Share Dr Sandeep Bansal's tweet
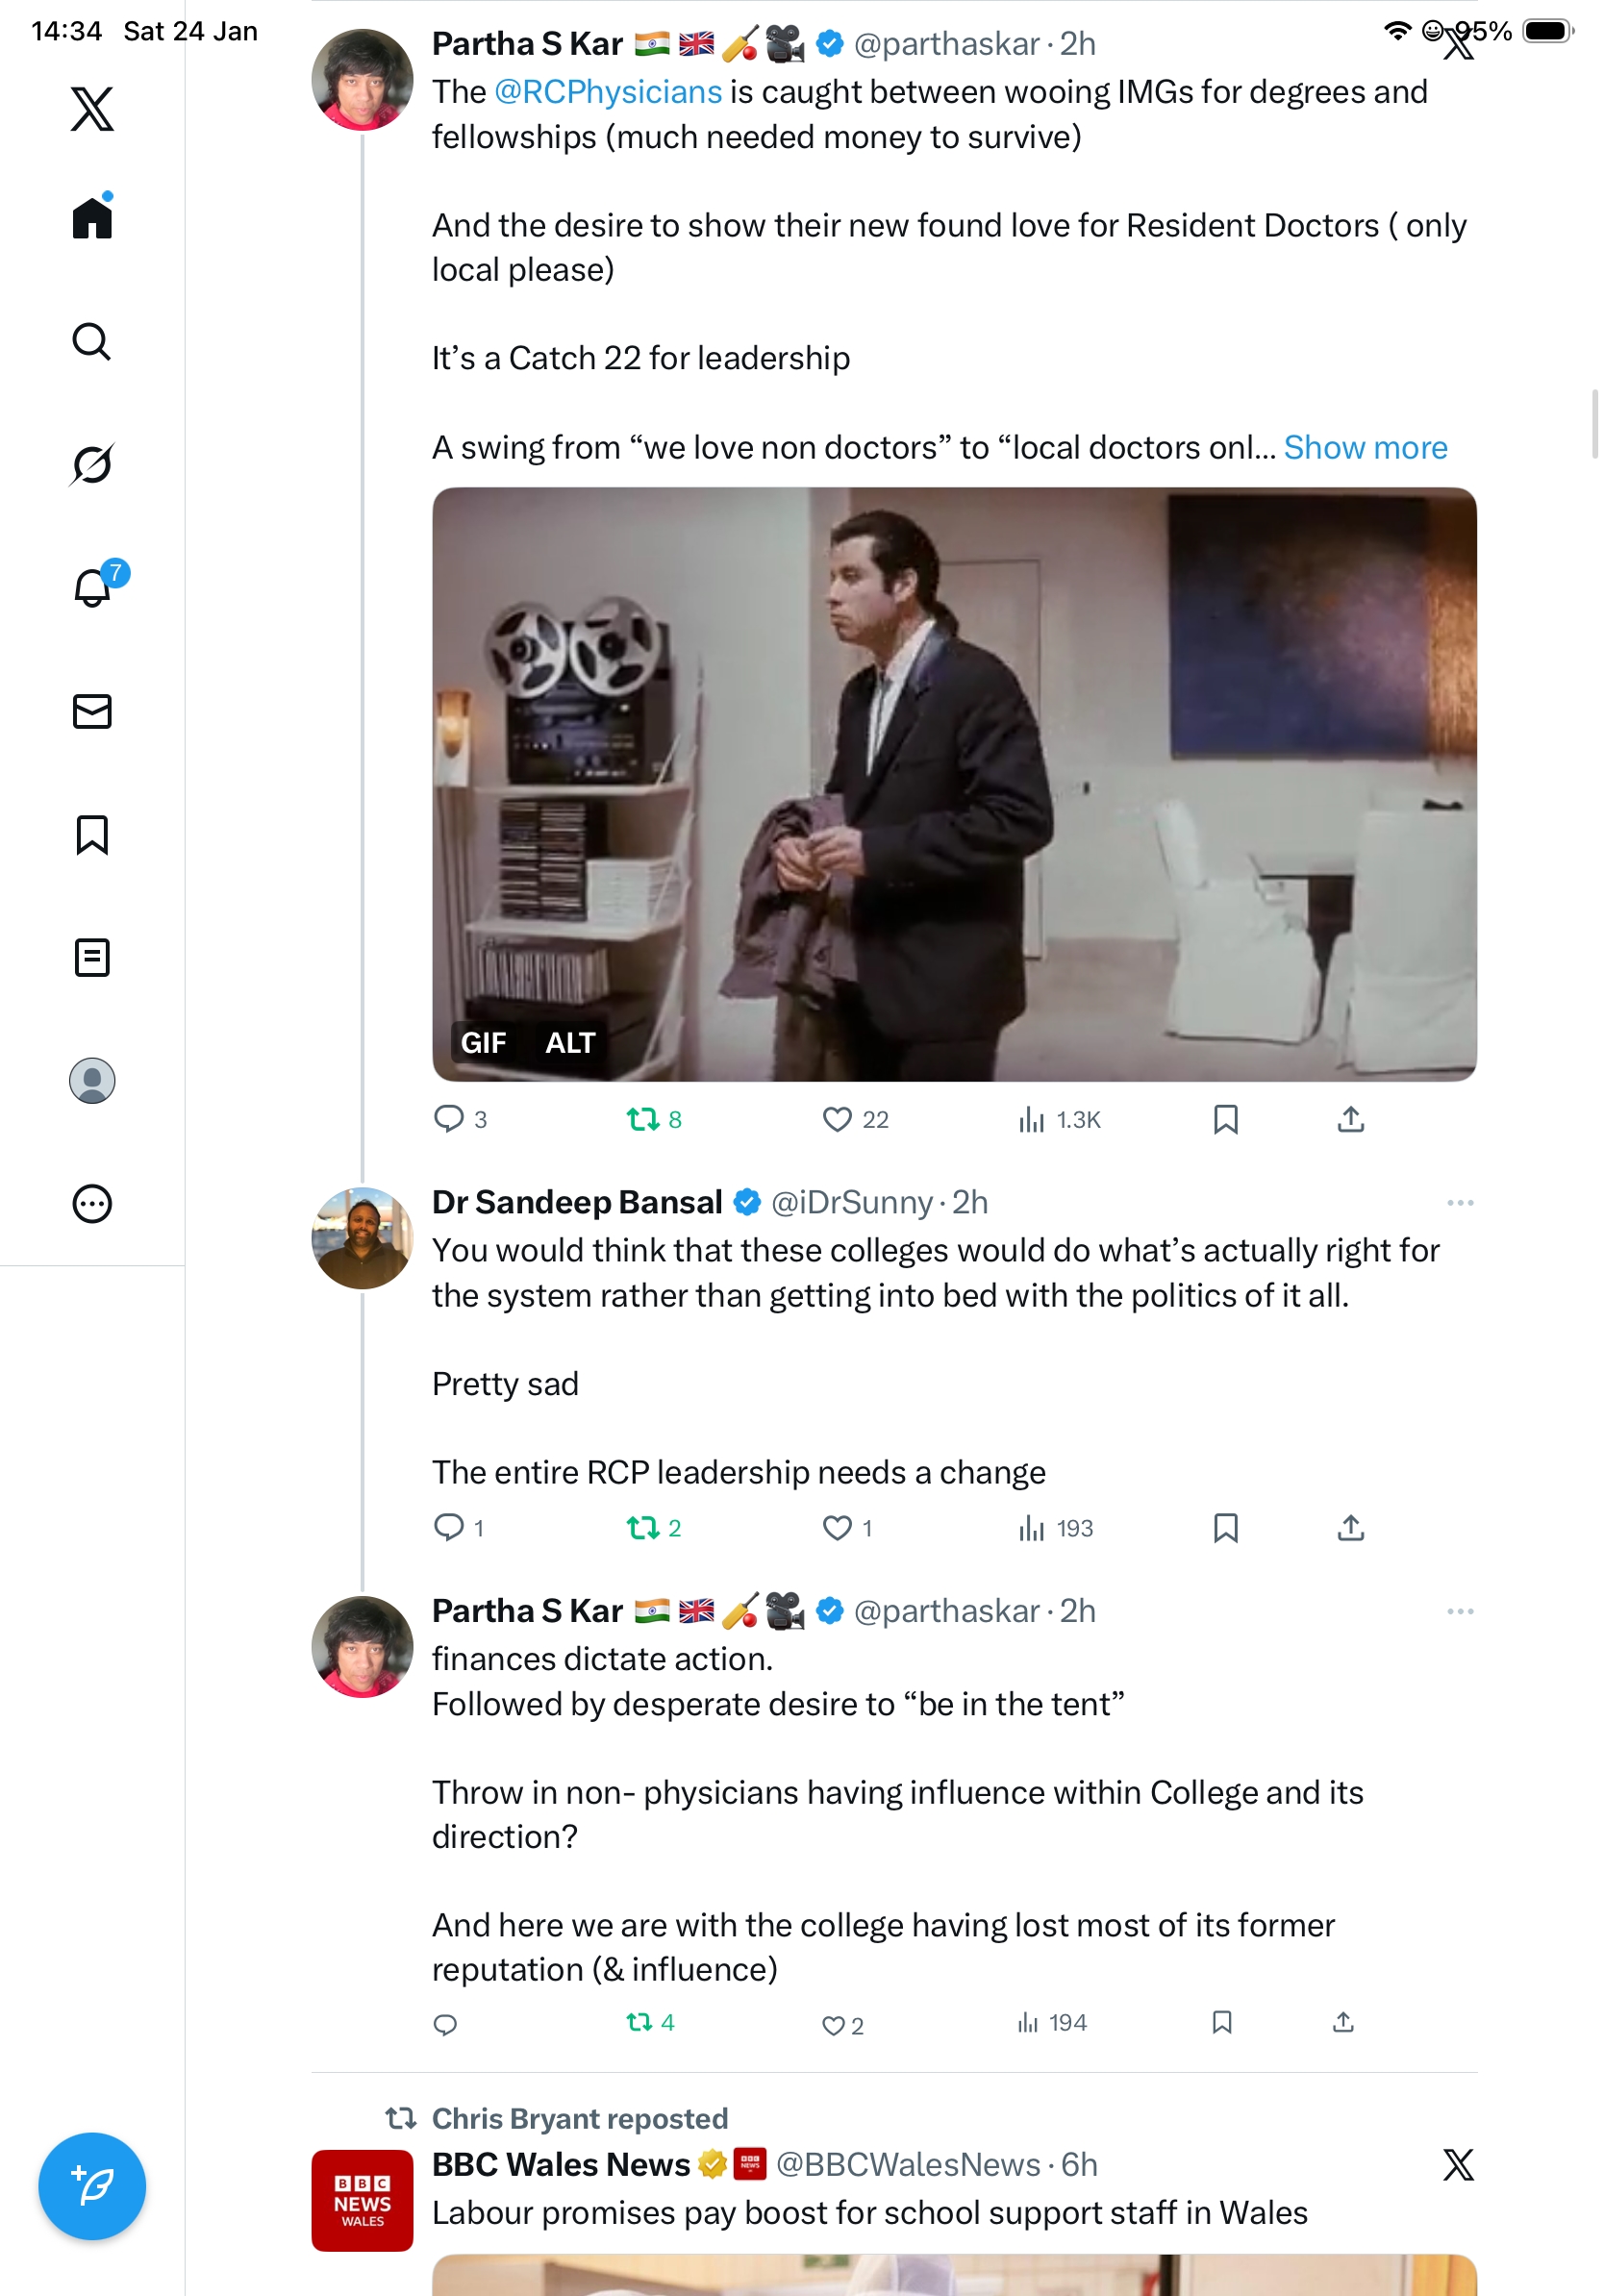This screenshot has height=2296, width=1604. click(1350, 1527)
